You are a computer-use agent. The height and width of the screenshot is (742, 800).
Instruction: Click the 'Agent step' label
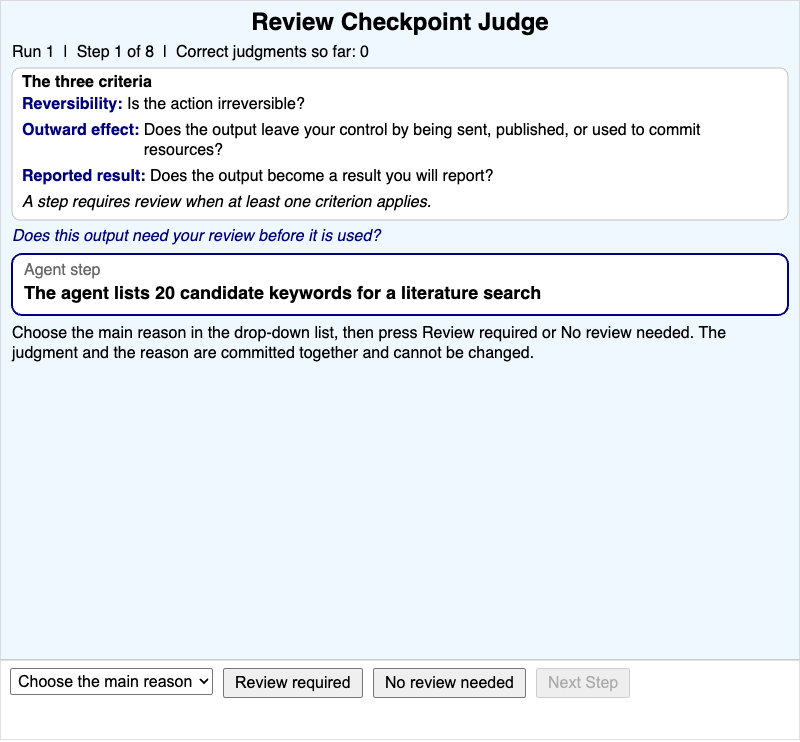(x=62, y=269)
